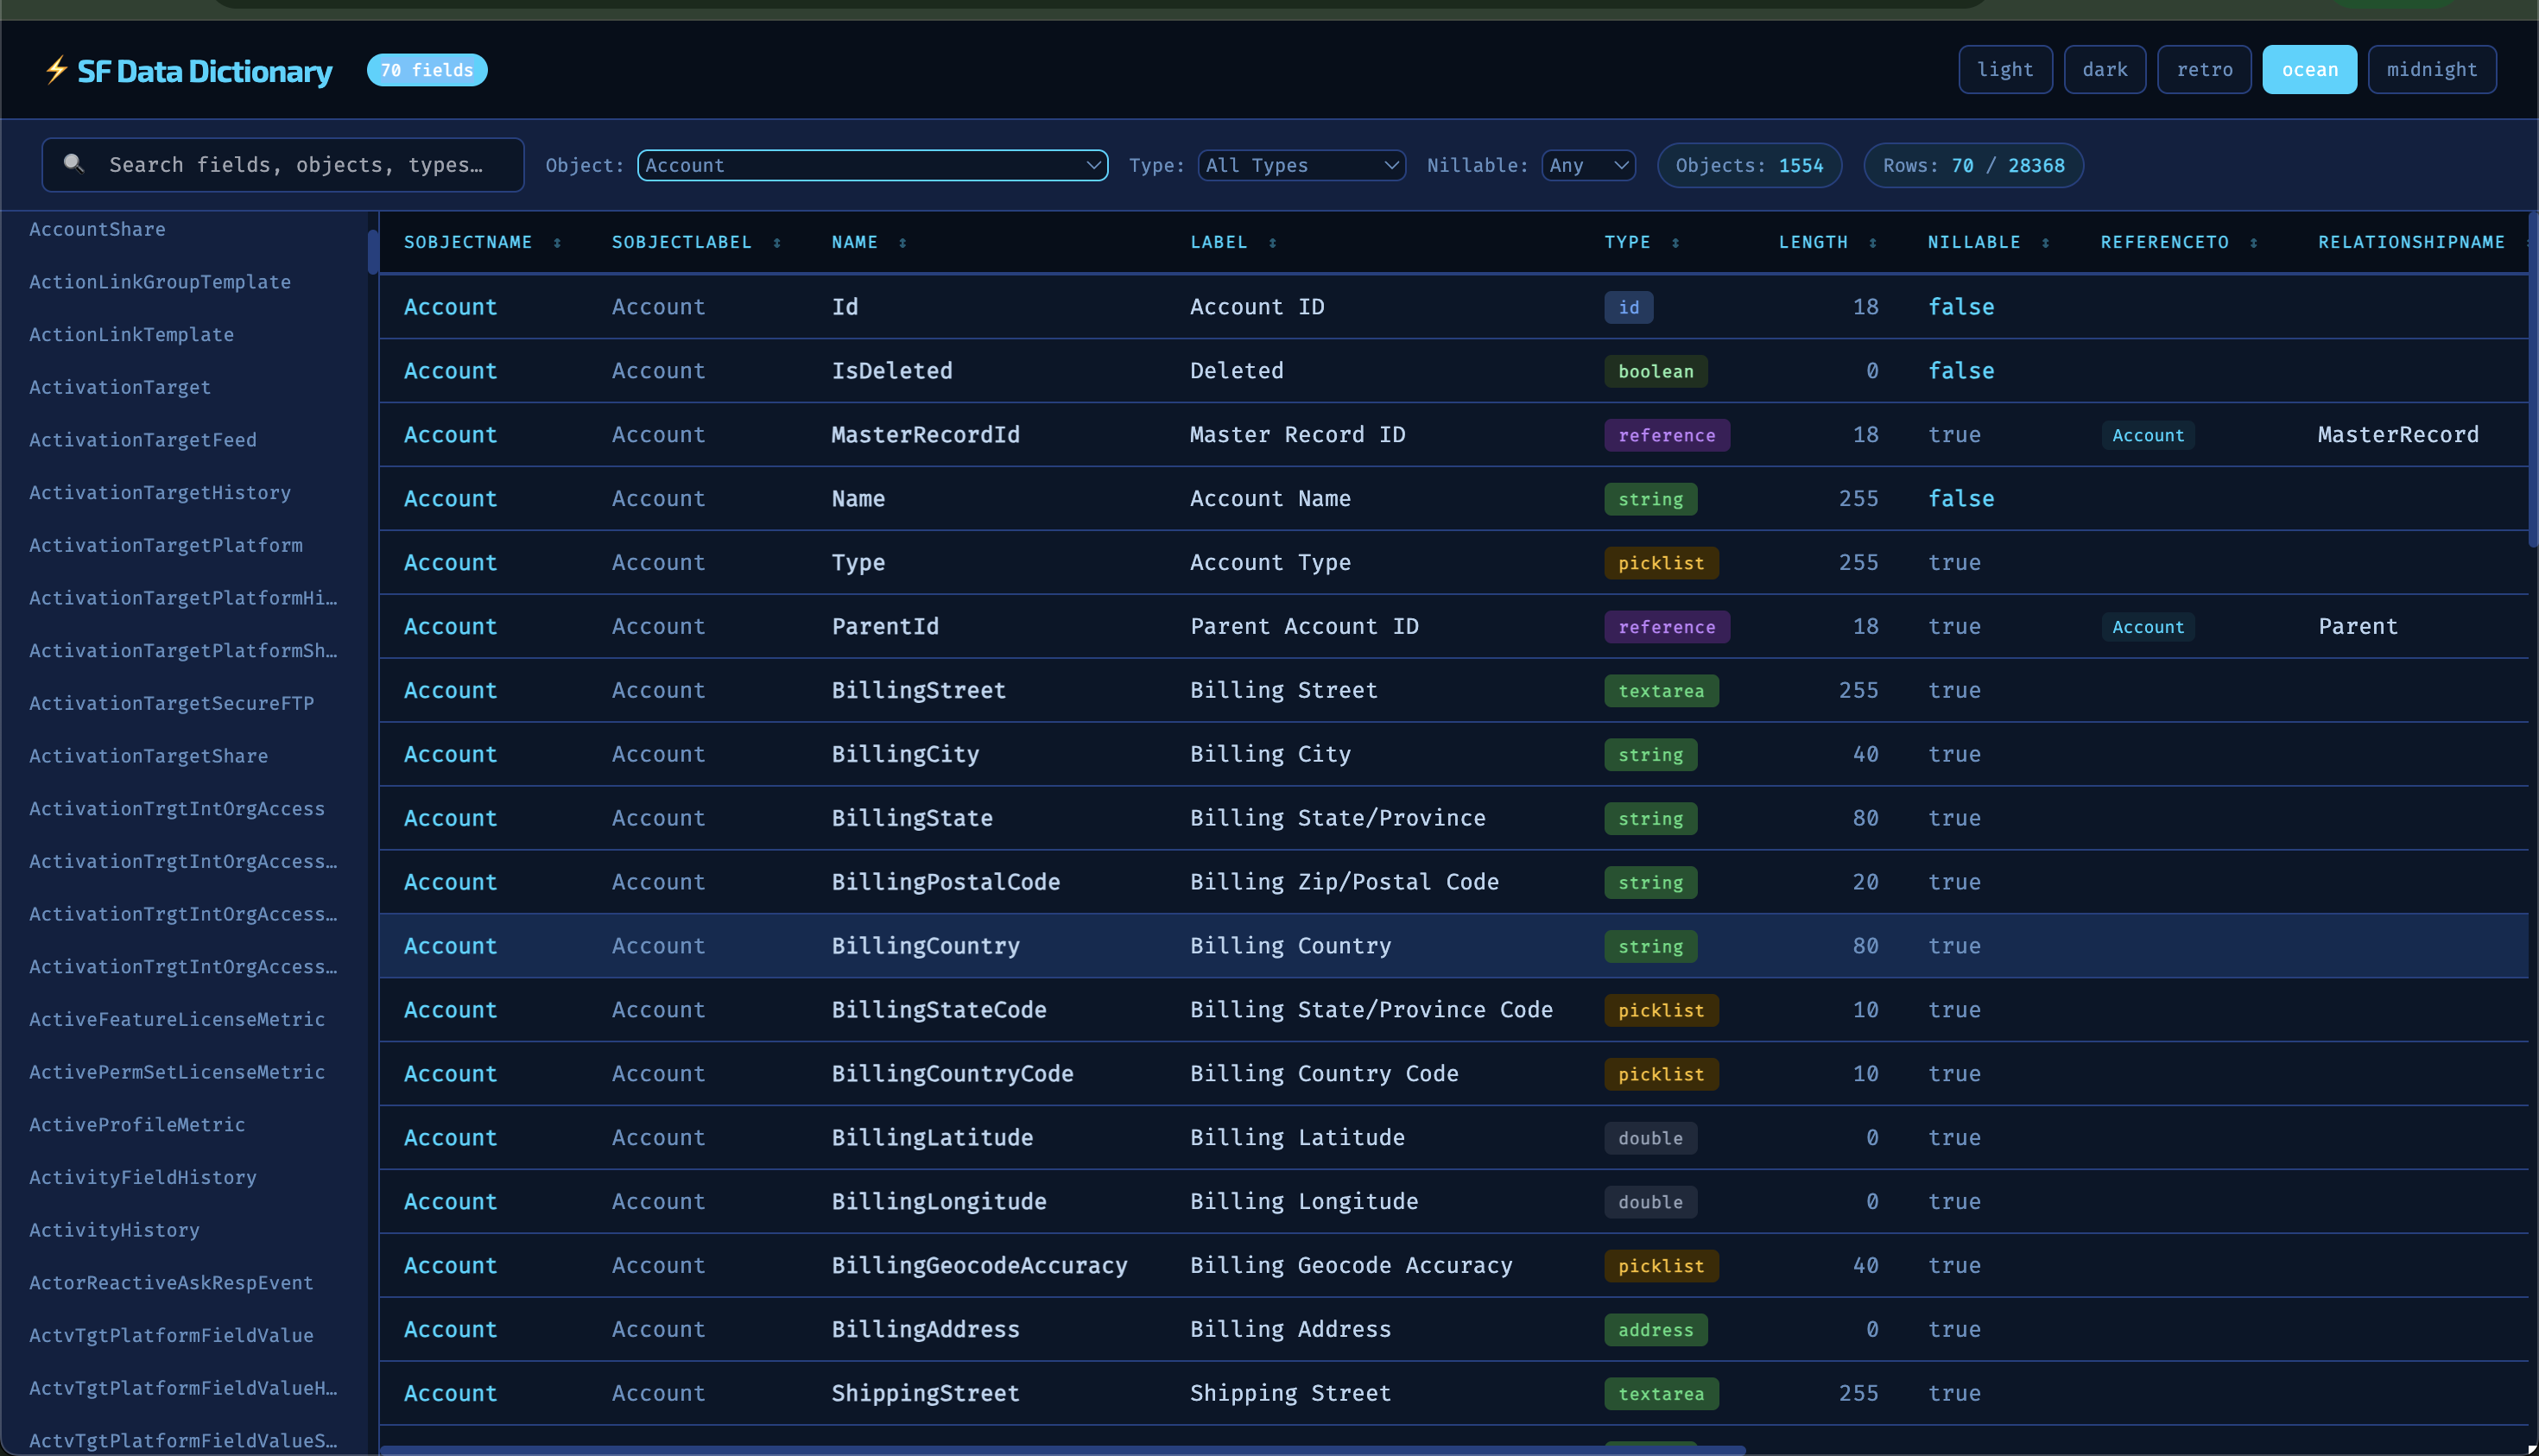The height and width of the screenshot is (1456, 2539).
Task: Sort by SOBJECTNAME column arrow icon
Action: click(x=557, y=243)
